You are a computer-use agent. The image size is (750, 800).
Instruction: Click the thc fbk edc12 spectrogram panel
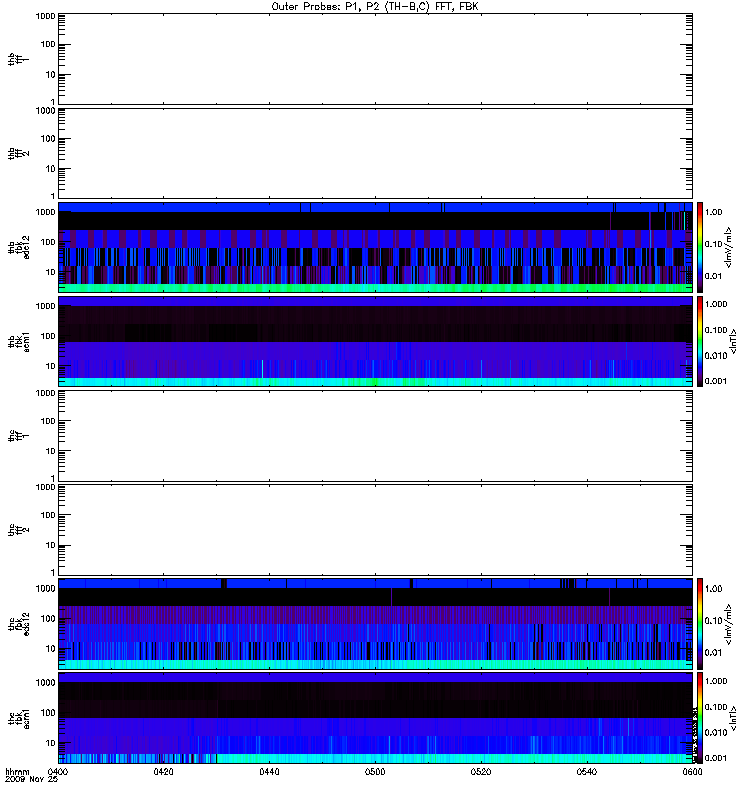(x=375, y=623)
